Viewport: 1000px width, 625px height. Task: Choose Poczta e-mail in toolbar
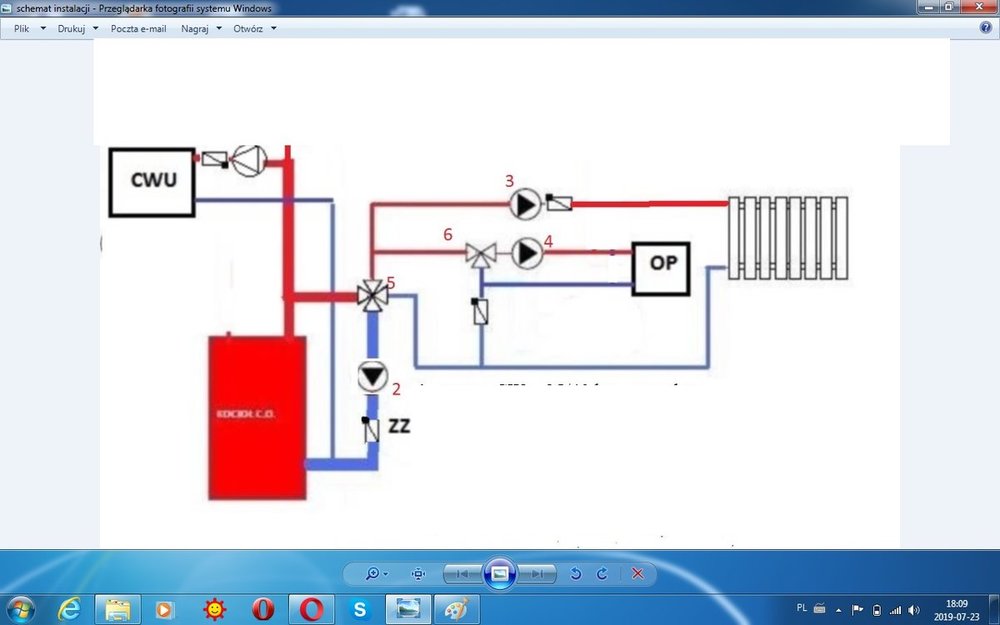click(138, 29)
